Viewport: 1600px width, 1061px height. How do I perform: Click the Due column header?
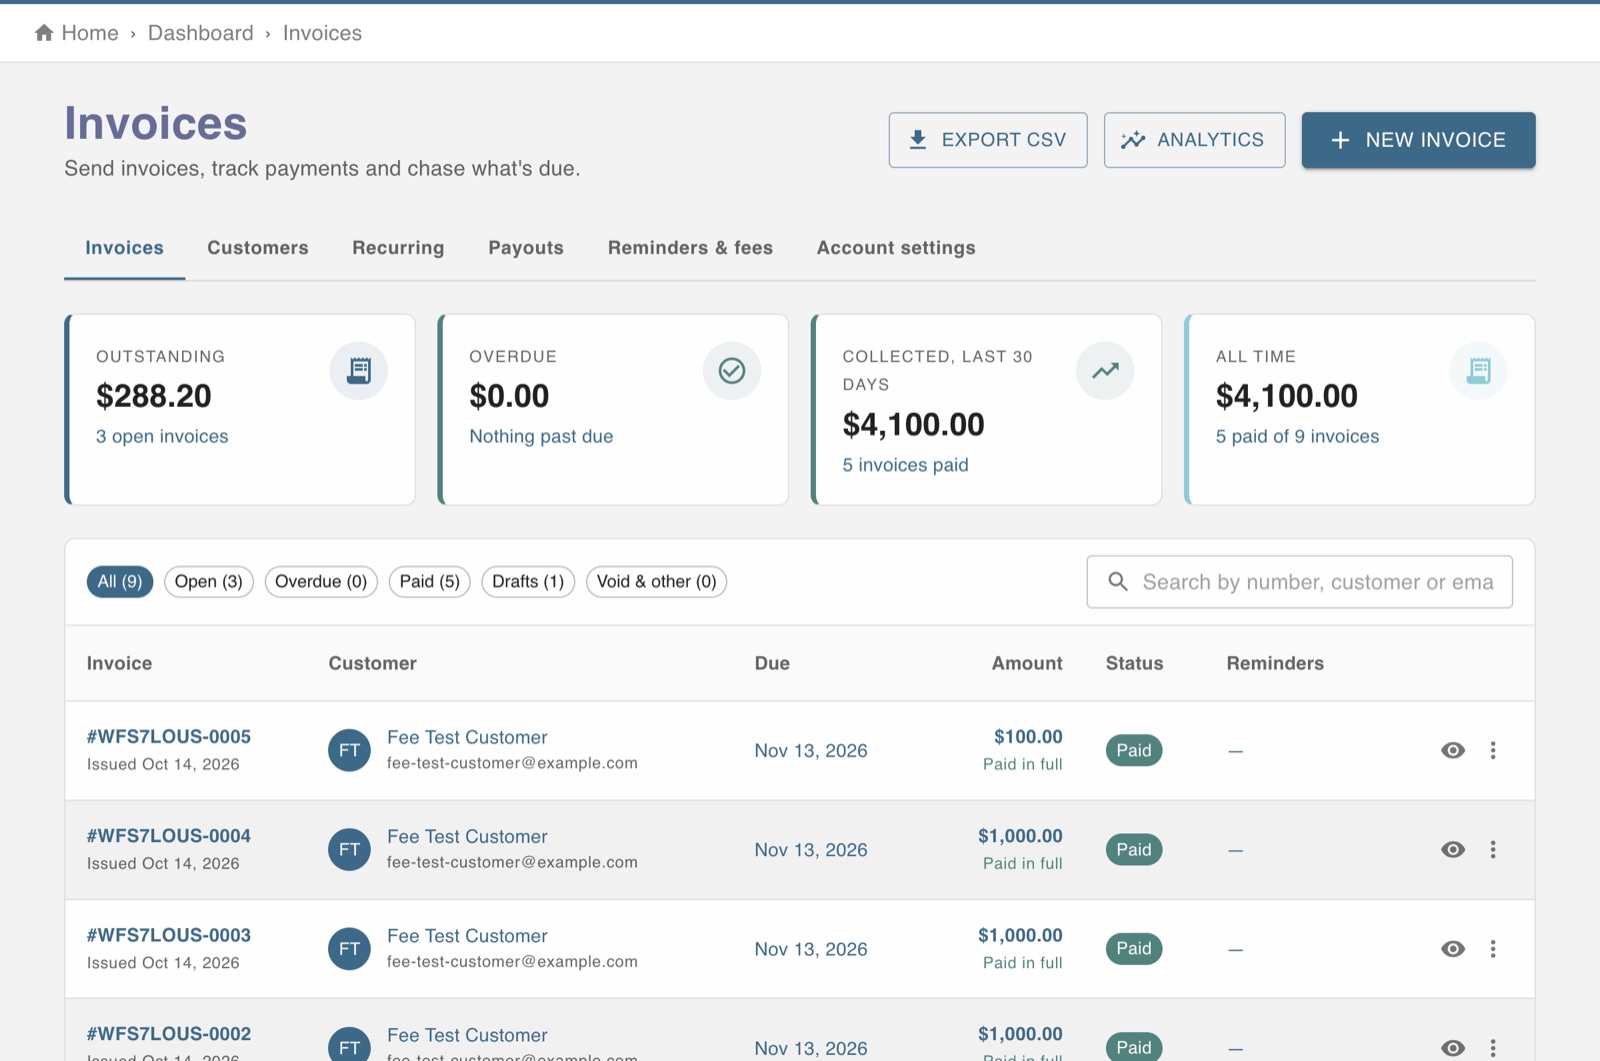click(772, 663)
